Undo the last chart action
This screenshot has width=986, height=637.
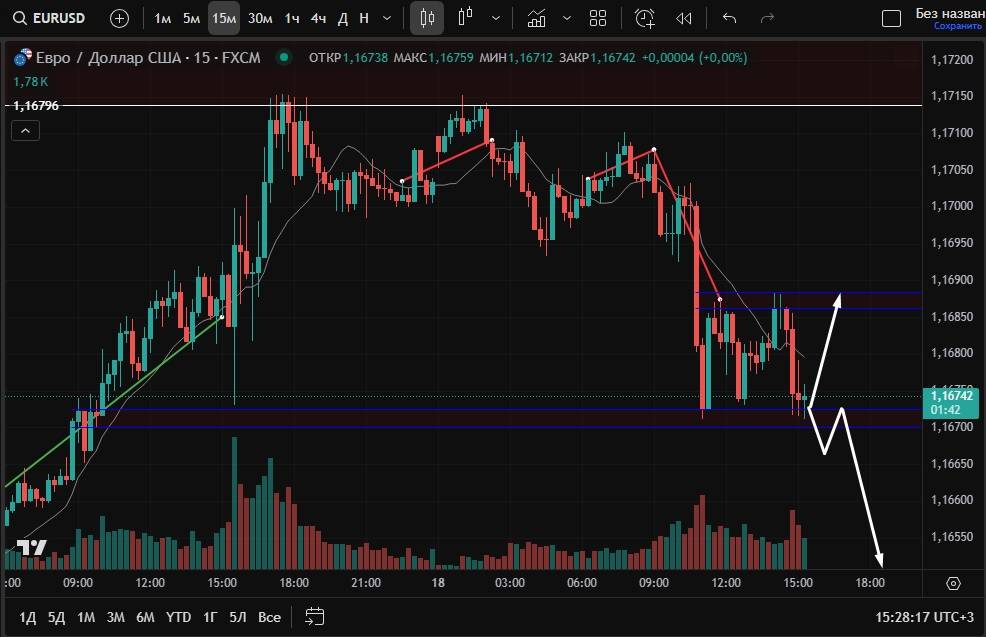tap(729, 18)
